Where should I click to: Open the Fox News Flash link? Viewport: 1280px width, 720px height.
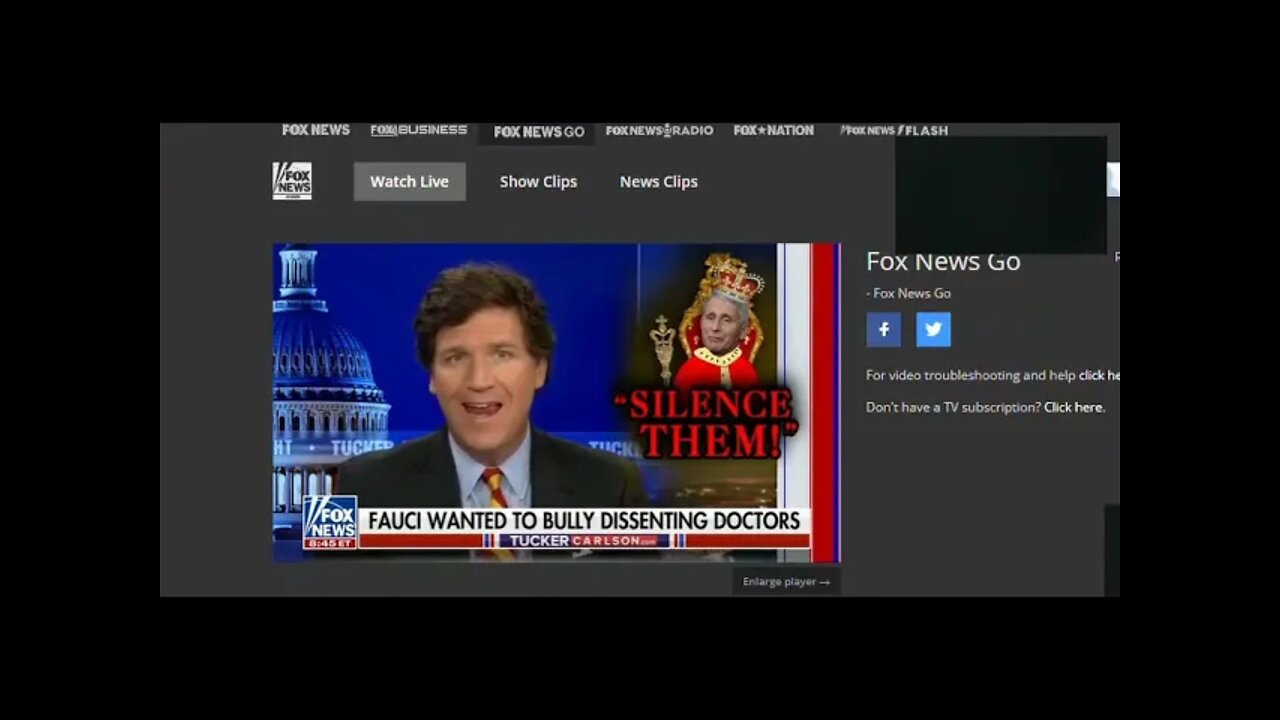point(893,130)
